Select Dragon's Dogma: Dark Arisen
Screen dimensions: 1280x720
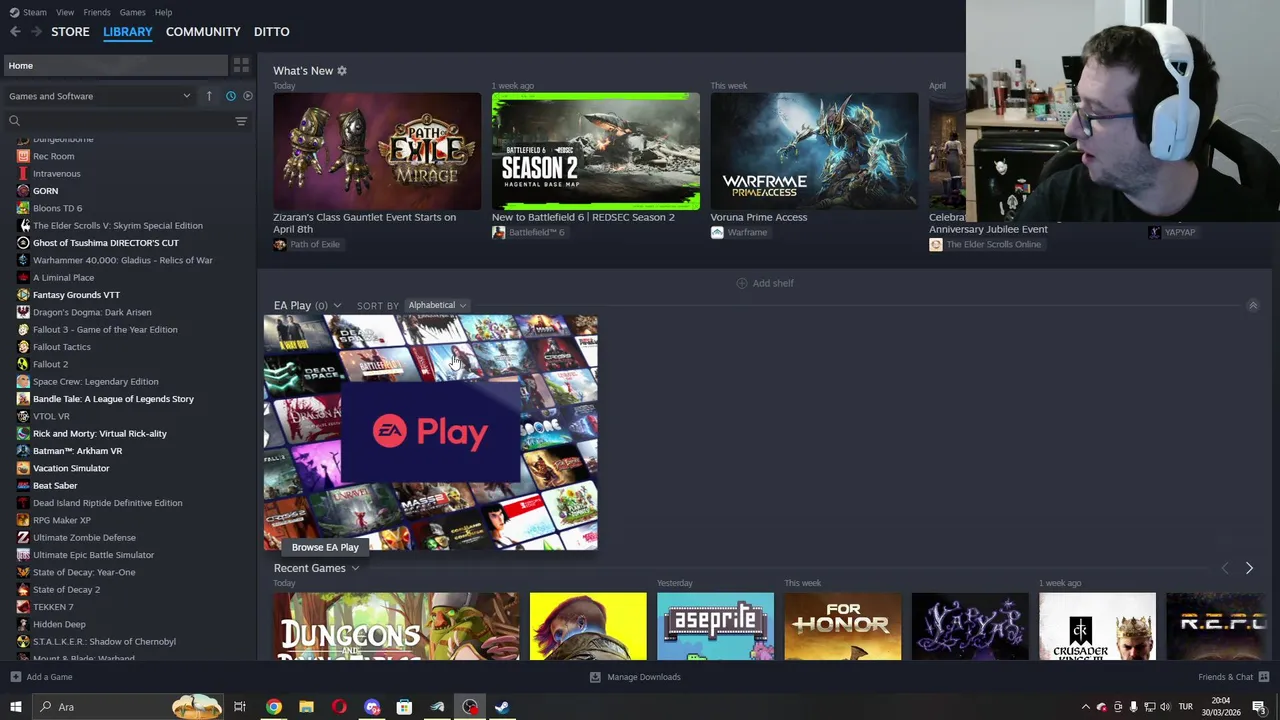pos(92,312)
